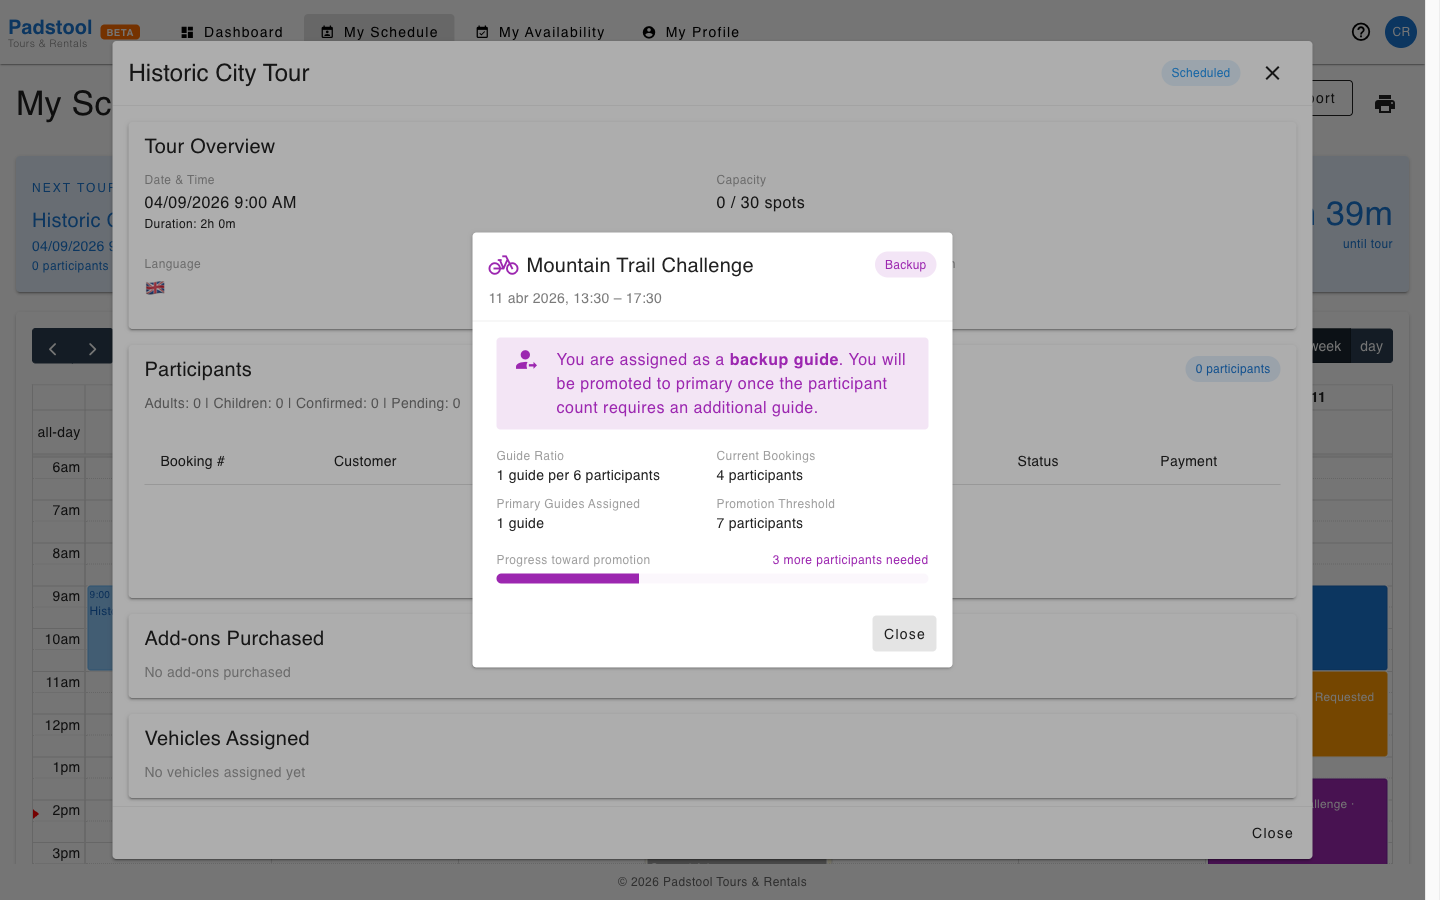Click the '4 participants' current bookings value
This screenshot has height=900, width=1440.
[759, 476]
